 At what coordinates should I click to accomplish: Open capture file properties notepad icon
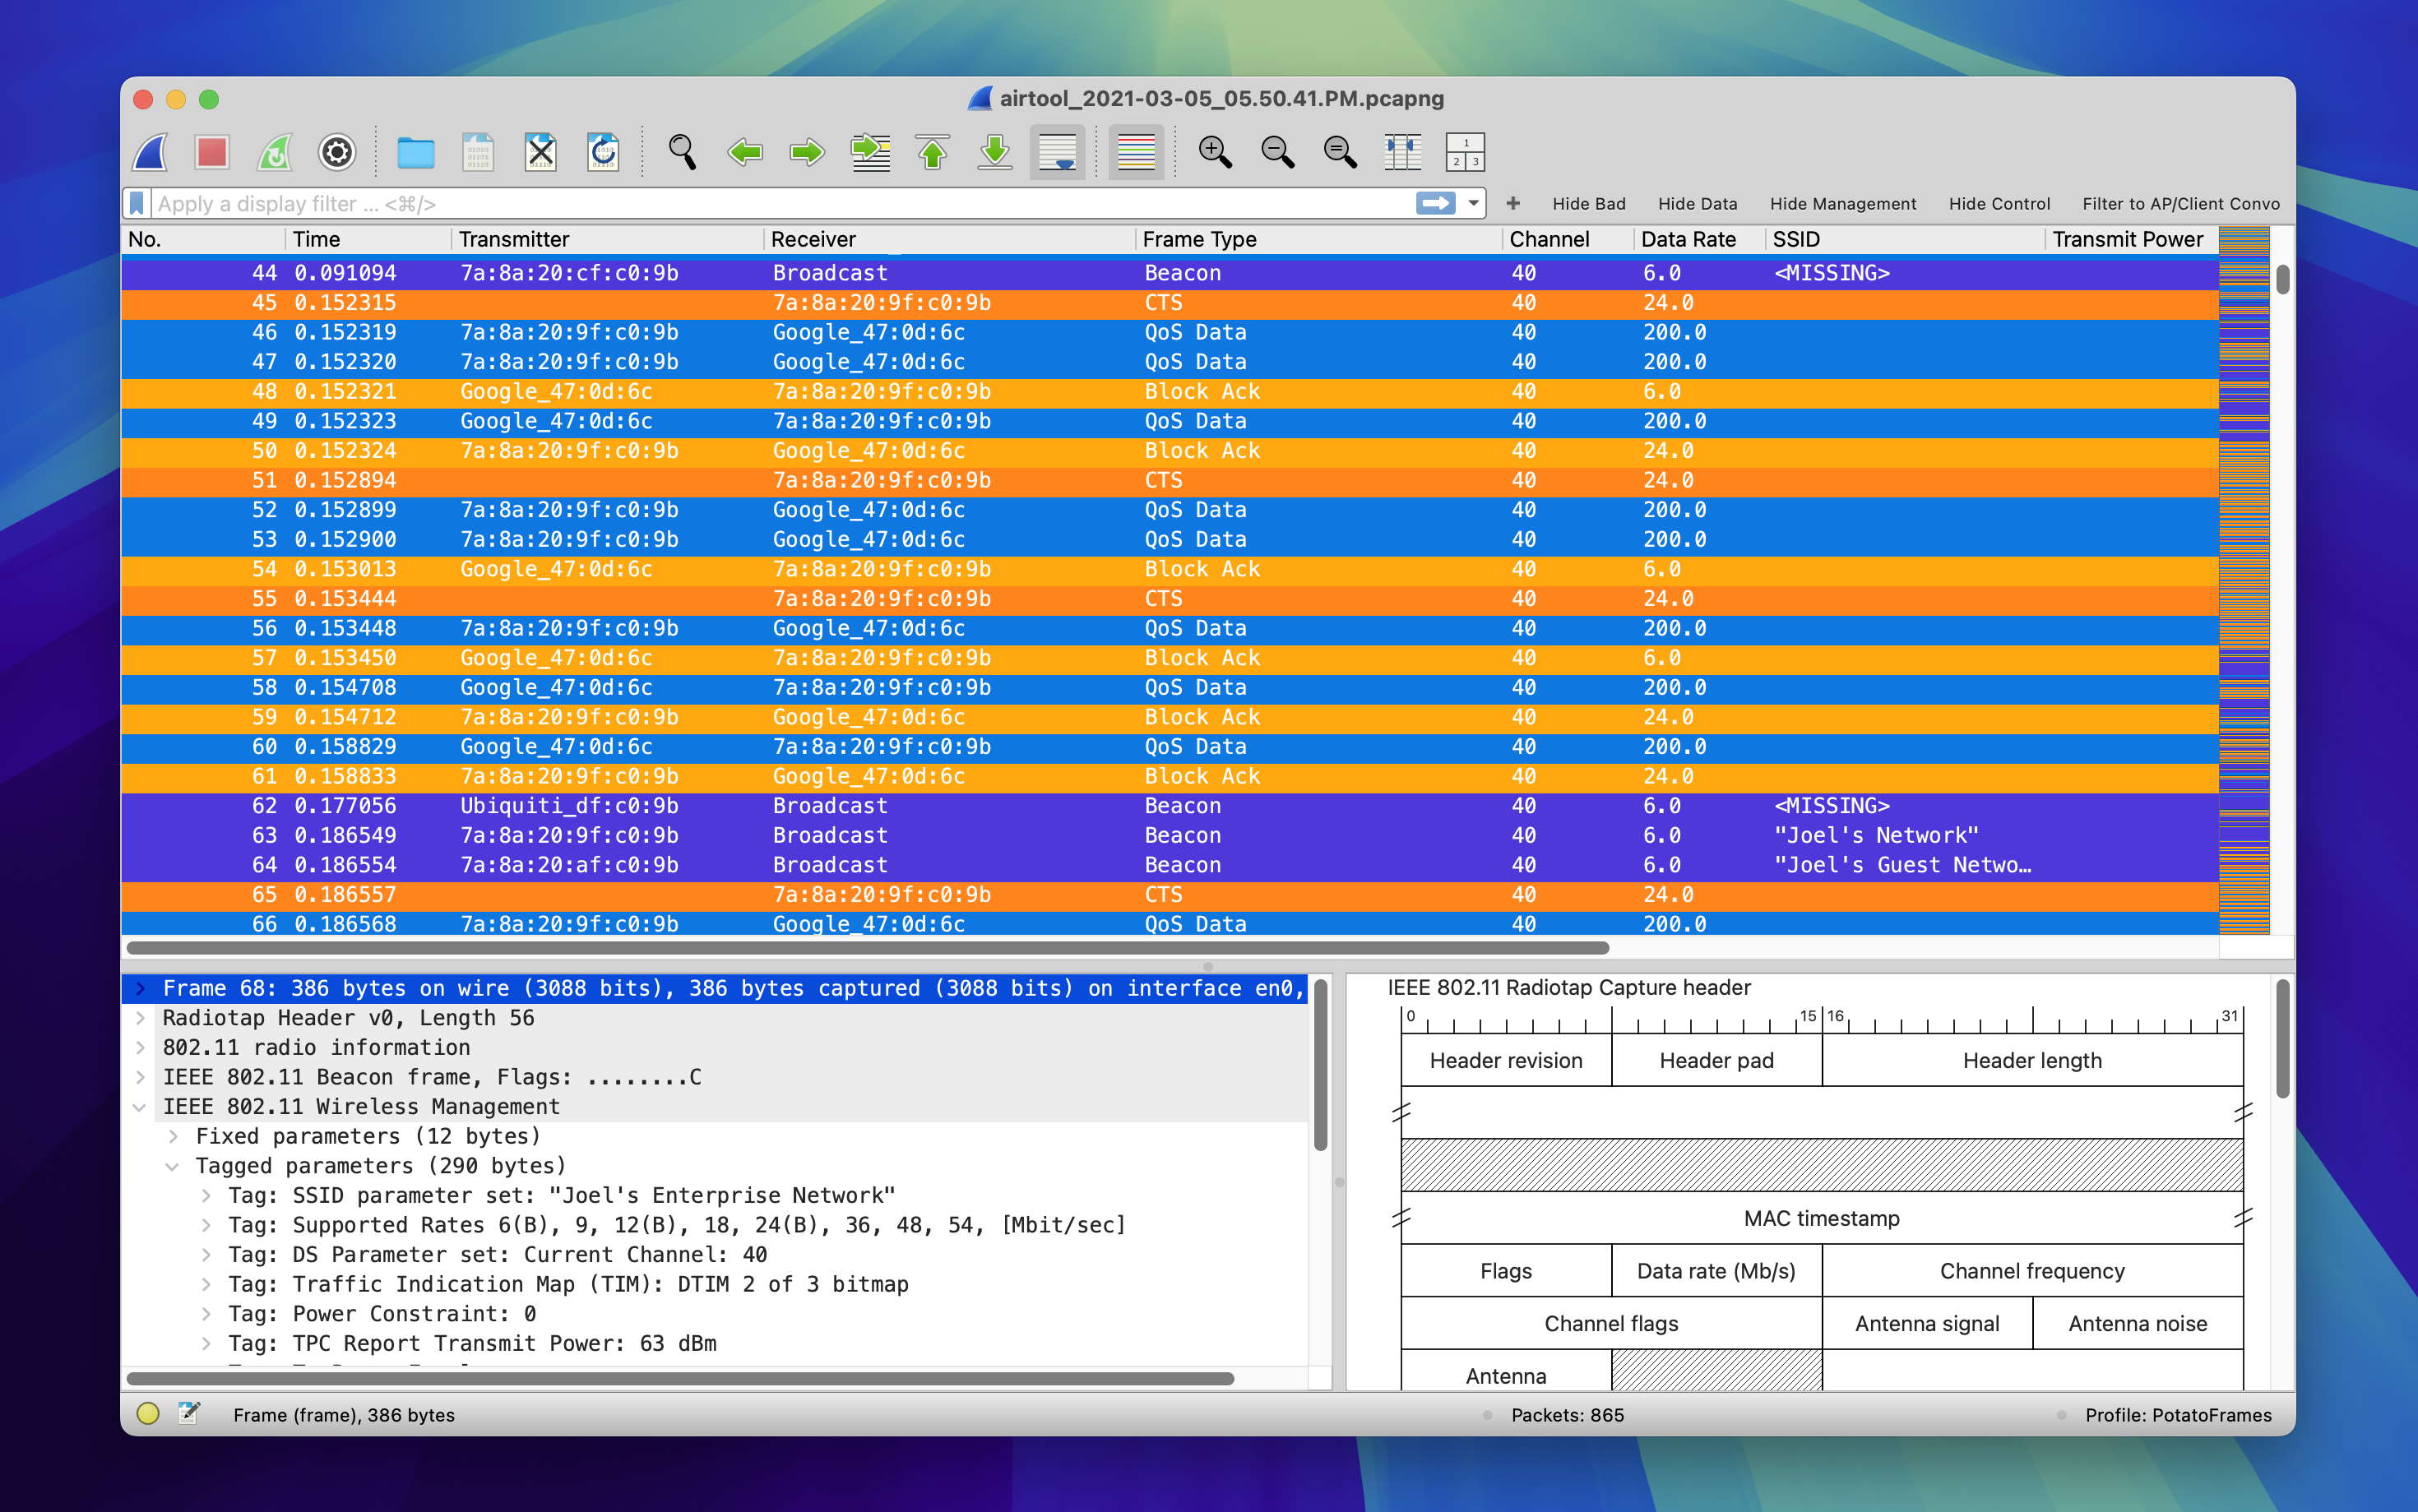[x=189, y=1414]
